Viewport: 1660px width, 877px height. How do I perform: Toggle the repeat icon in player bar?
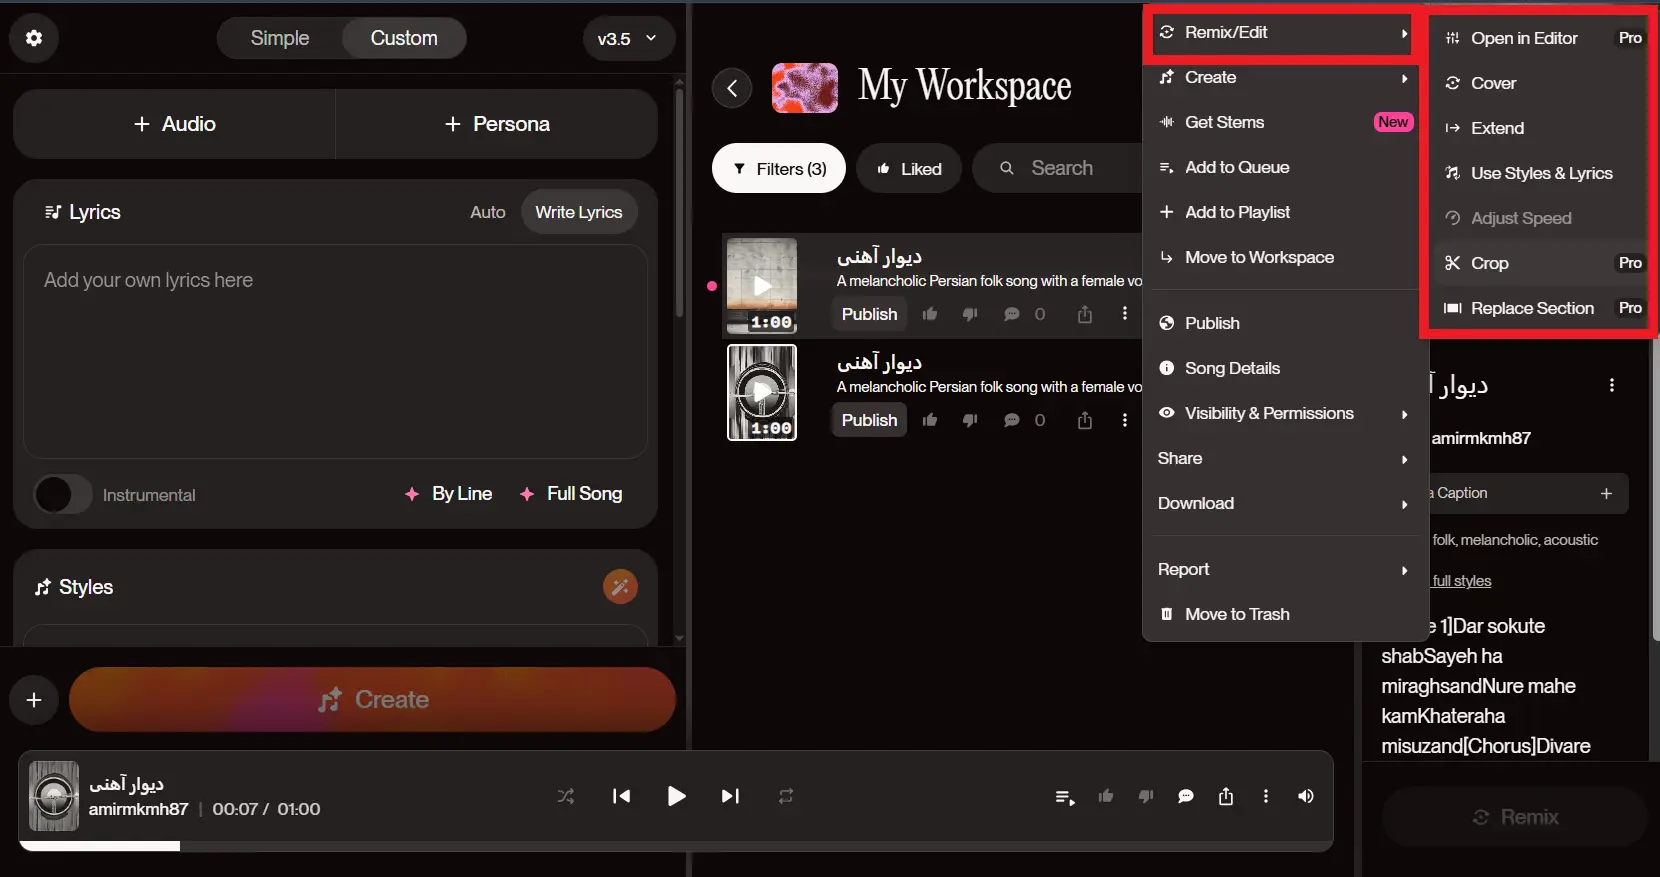786,796
